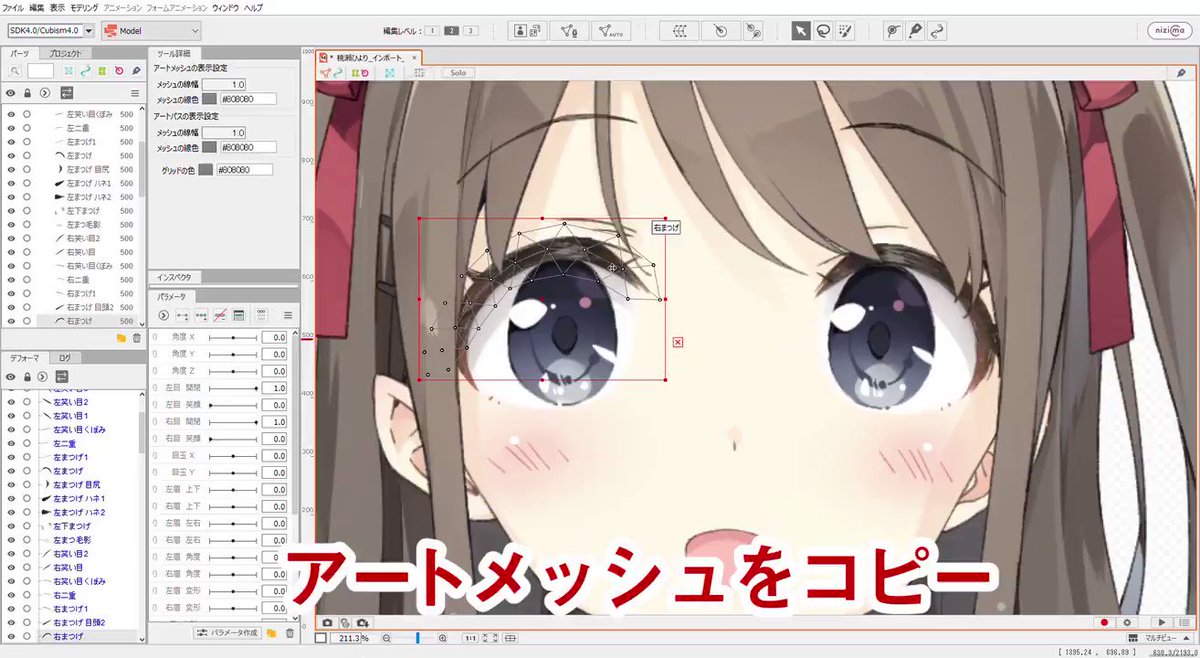The width and height of the screenshot is (1200, 658).
Task: Lock-all icon in Deformer panel header
Action: [28, 376]
